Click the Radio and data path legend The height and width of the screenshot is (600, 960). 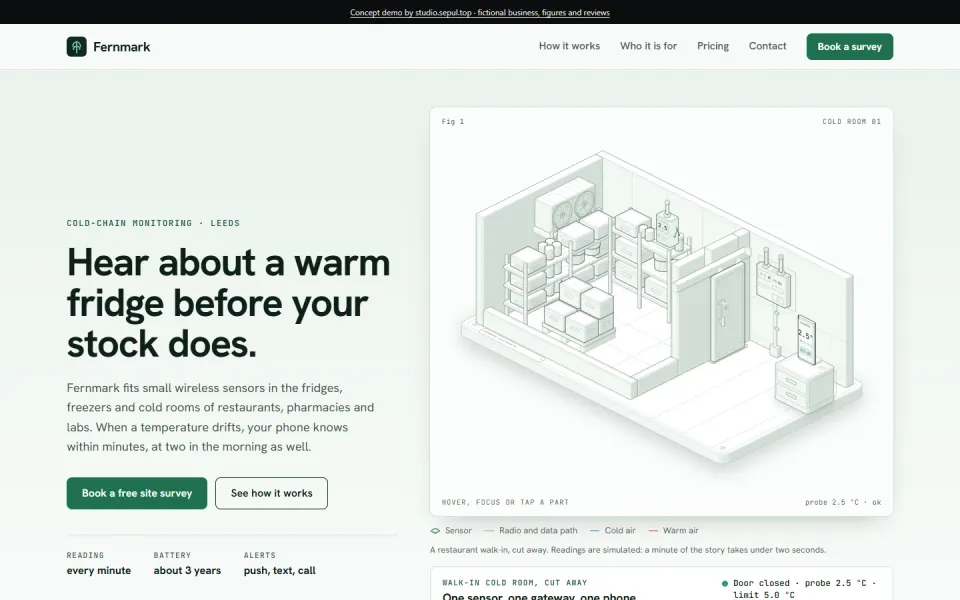pos(531,531)
